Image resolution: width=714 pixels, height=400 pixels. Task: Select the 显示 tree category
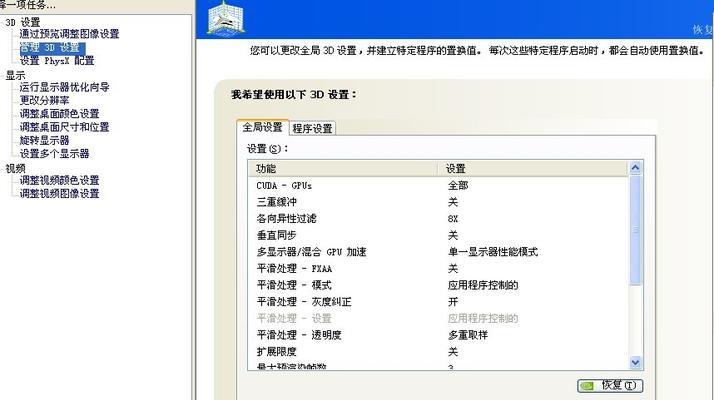coord(15,75)
